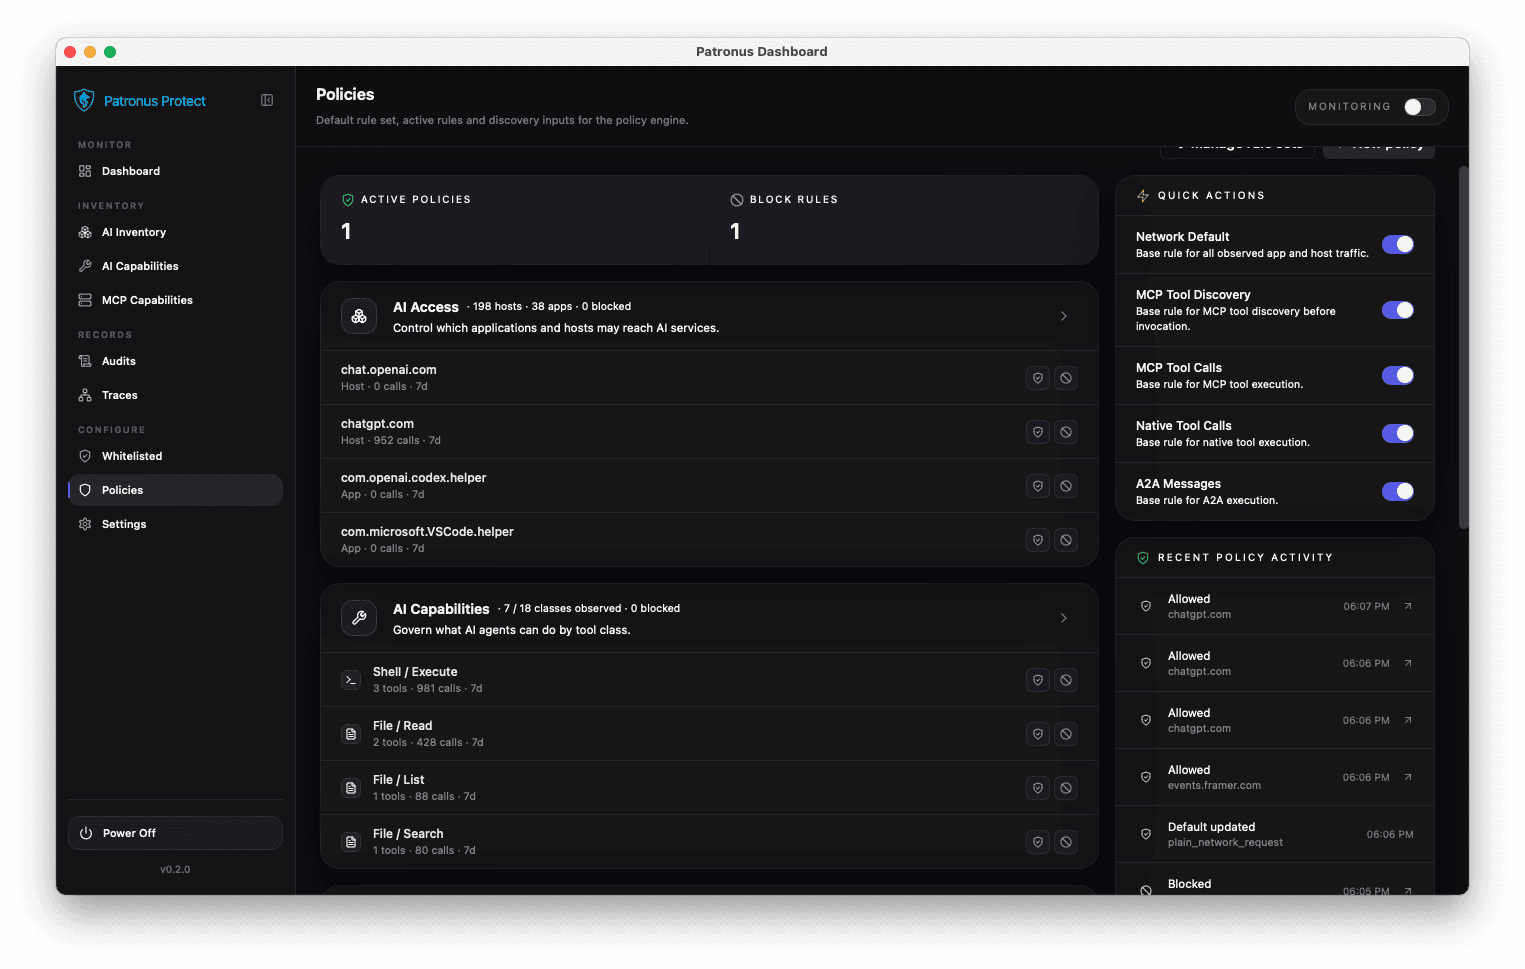The image size is (1525, 969).
Task: Click the main content vertical scrollbar
Action: point(1463,347)
